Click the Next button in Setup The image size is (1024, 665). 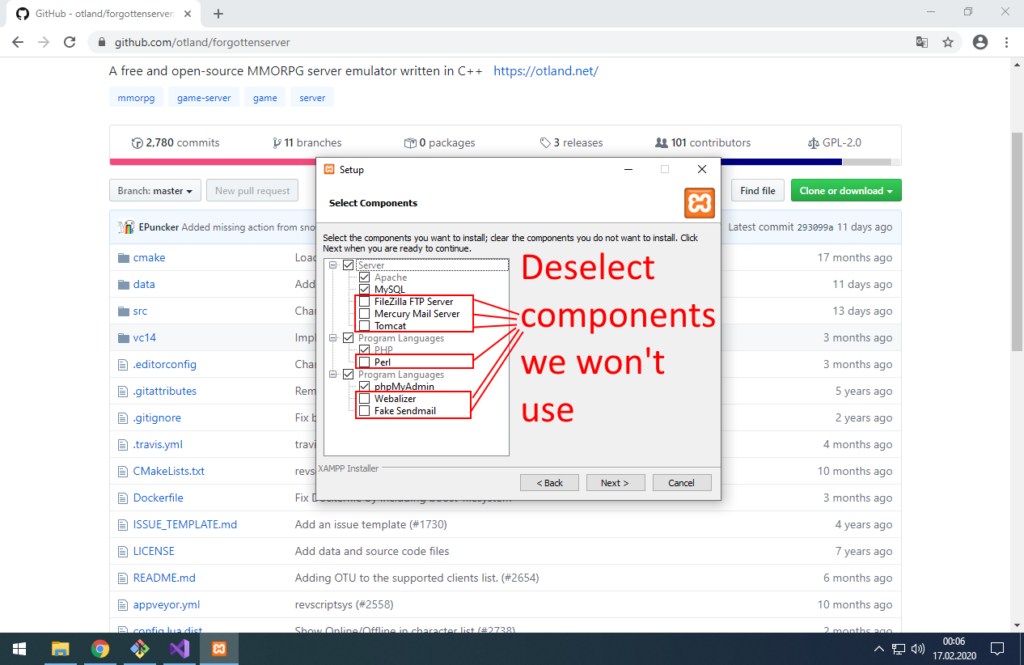[615, 483]
